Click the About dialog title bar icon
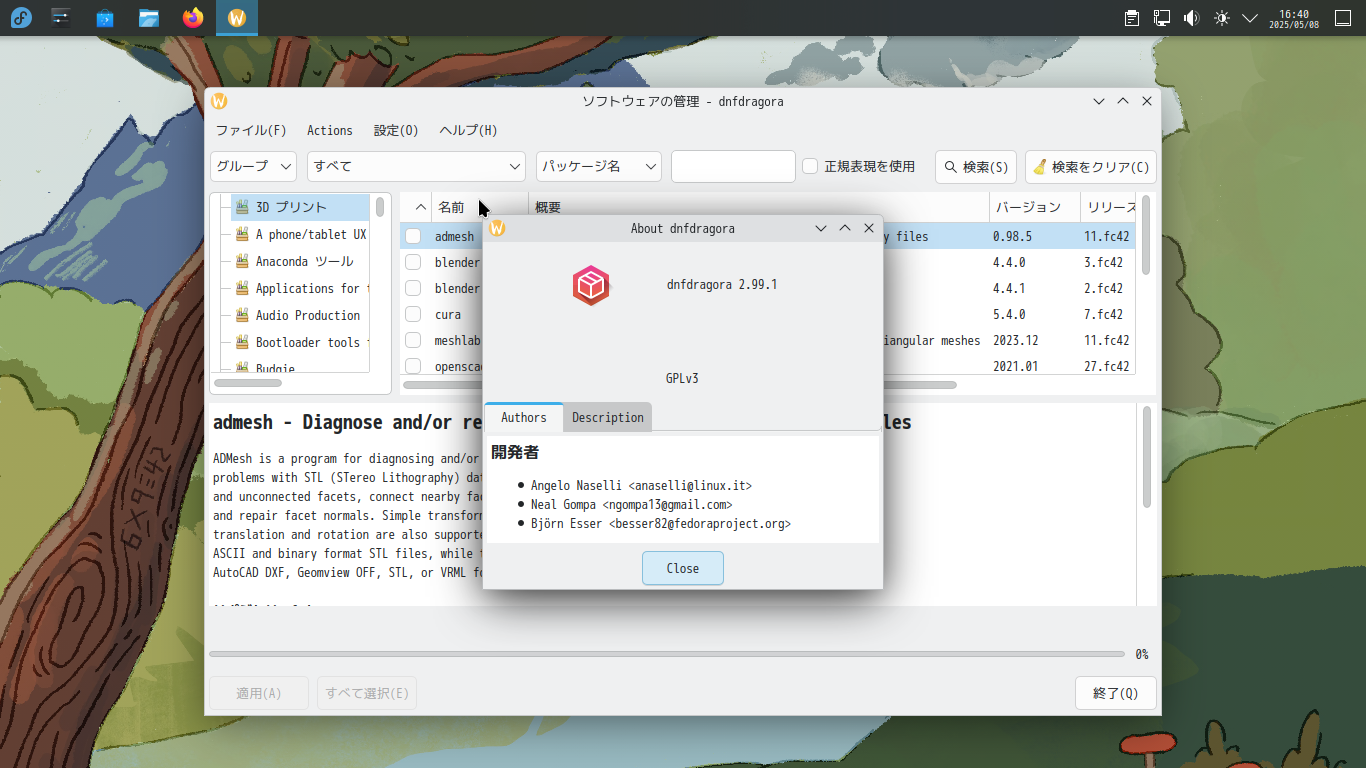 point(497,228)
